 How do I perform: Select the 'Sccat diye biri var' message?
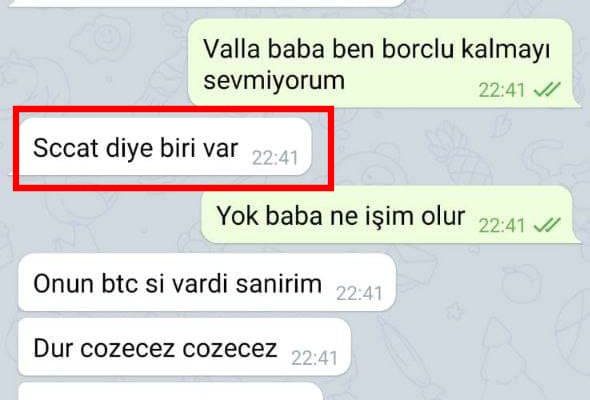tap(165, 147)
